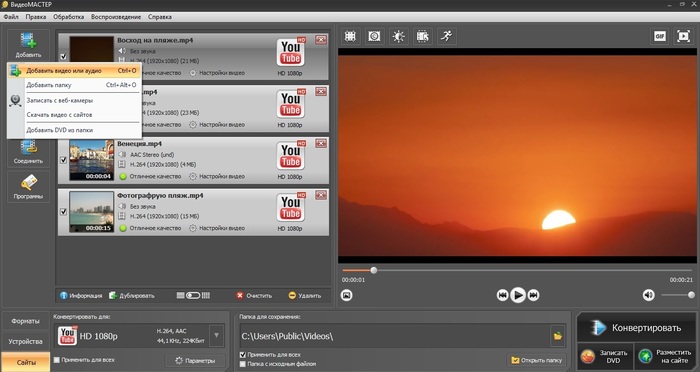Open Настройки видео for Венеция.mp4
700x372 pixels.
tap(217, 176)
